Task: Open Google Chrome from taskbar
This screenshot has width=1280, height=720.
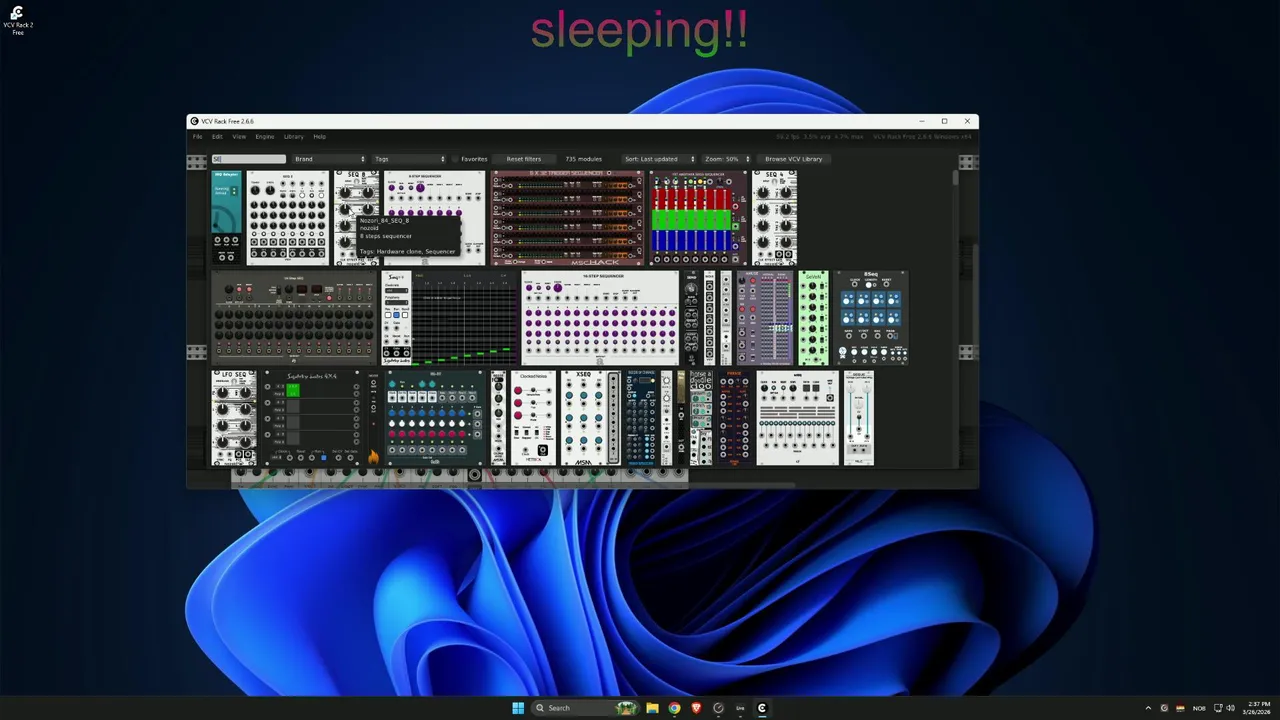Action: tap(674, 708)
